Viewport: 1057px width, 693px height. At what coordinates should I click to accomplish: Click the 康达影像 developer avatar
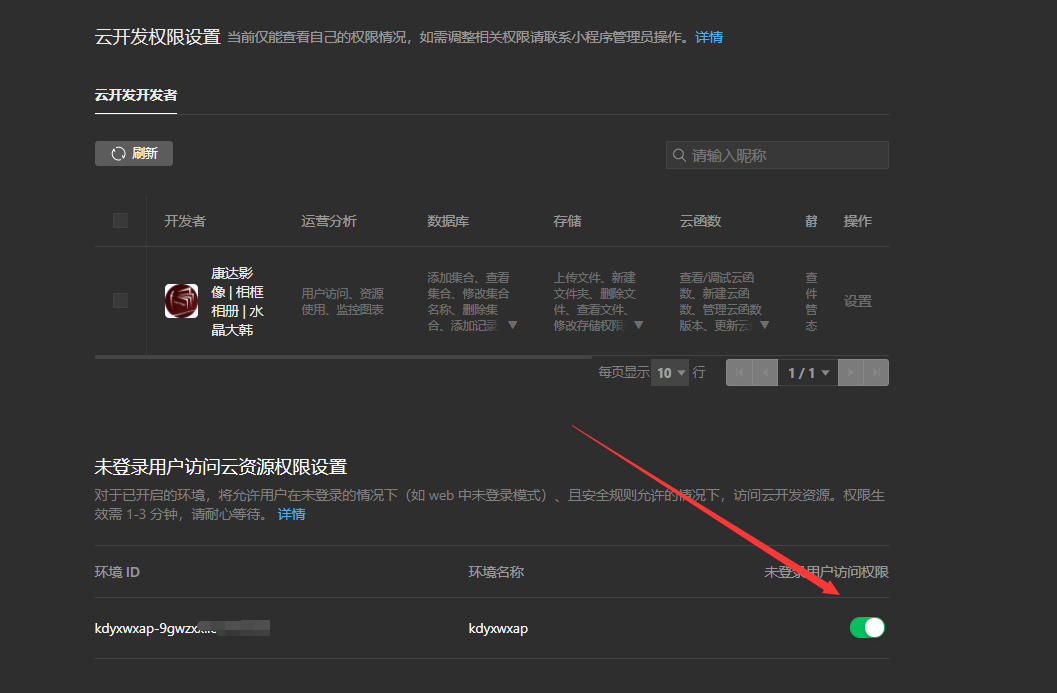181,301
